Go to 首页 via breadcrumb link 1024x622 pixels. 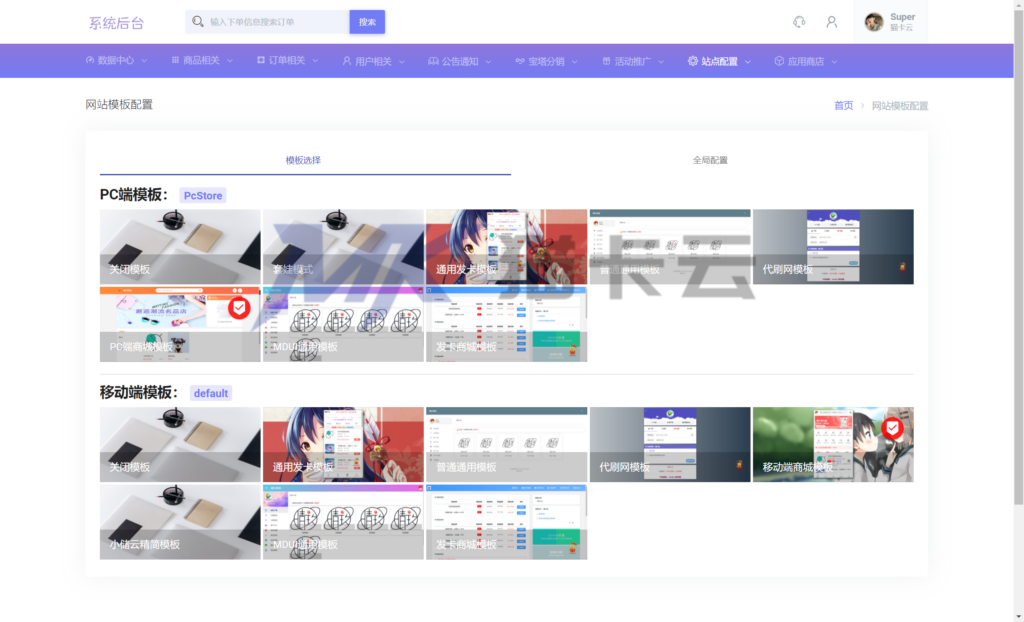point(843,105)
